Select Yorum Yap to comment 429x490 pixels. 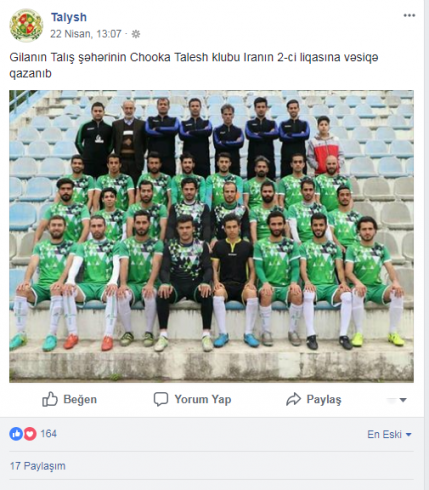203,399
